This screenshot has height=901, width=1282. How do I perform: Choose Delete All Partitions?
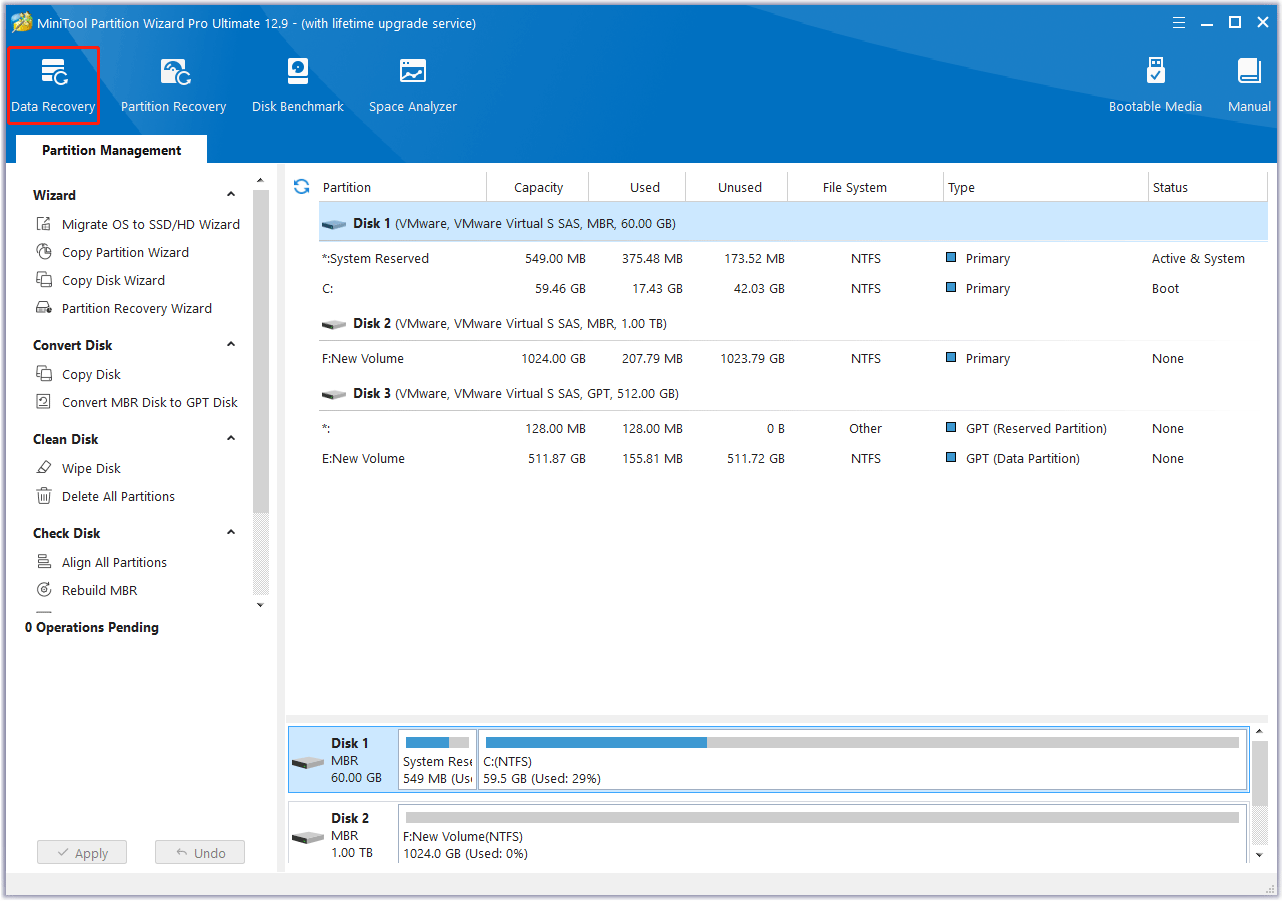pyautogui.click(x=105, y=496)
